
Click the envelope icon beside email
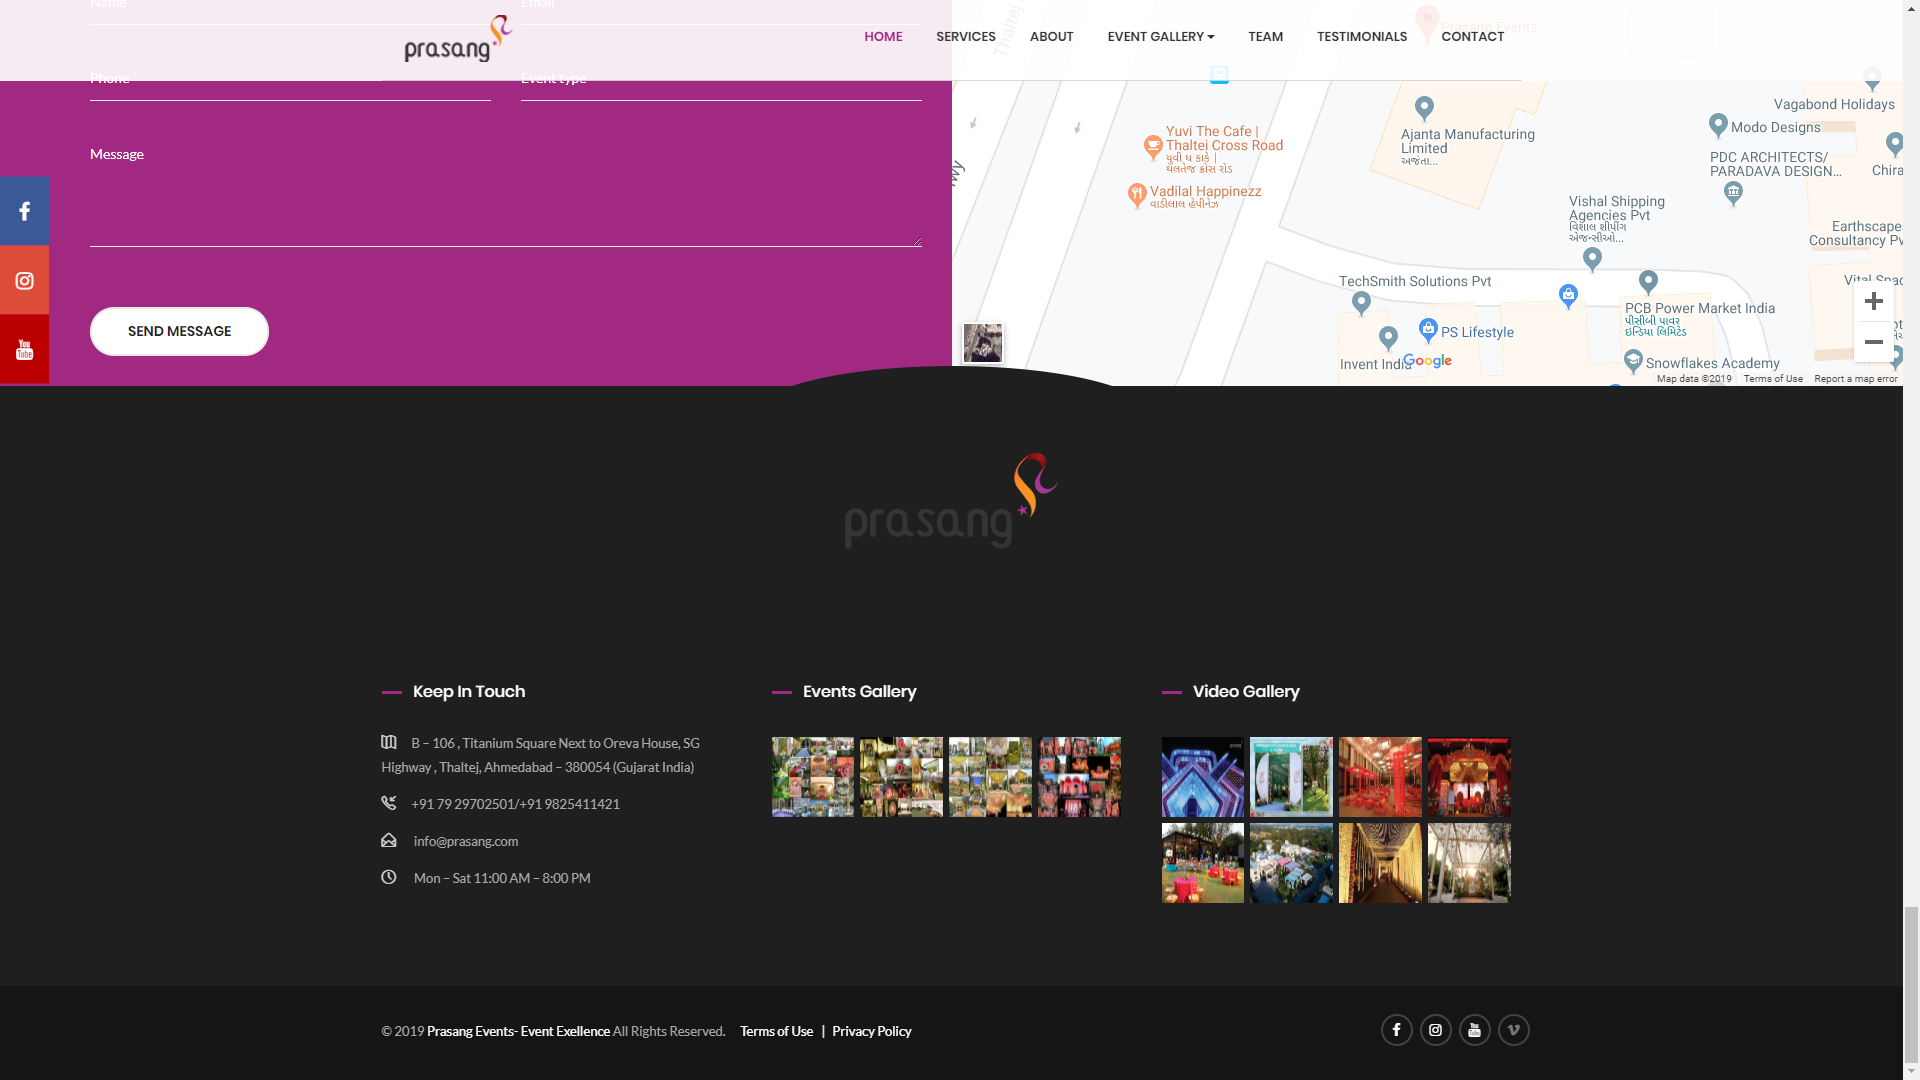[389, 840]
